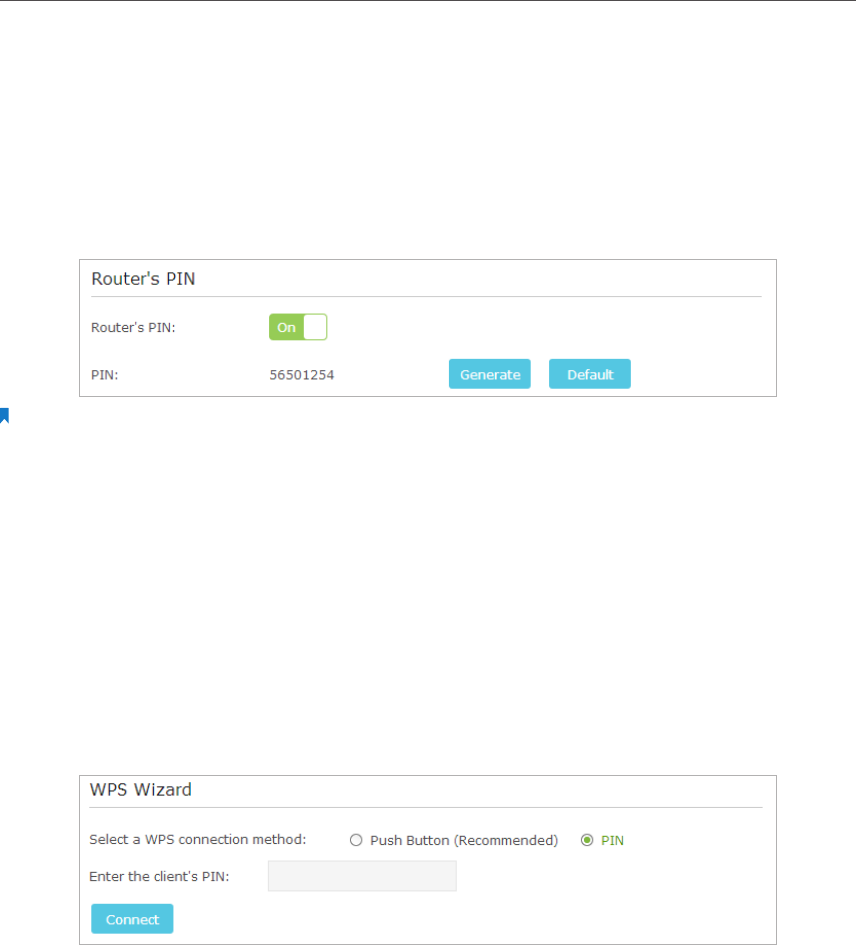Click the "Router's PIN:" label beside the On switch
Image resolution: width=856 pixels, height=945 pixels.
click(133, 327)
